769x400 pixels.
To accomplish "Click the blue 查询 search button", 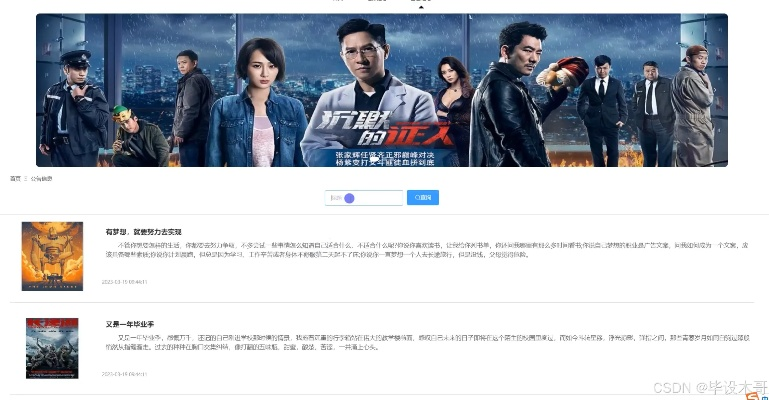I will (423, 198).
